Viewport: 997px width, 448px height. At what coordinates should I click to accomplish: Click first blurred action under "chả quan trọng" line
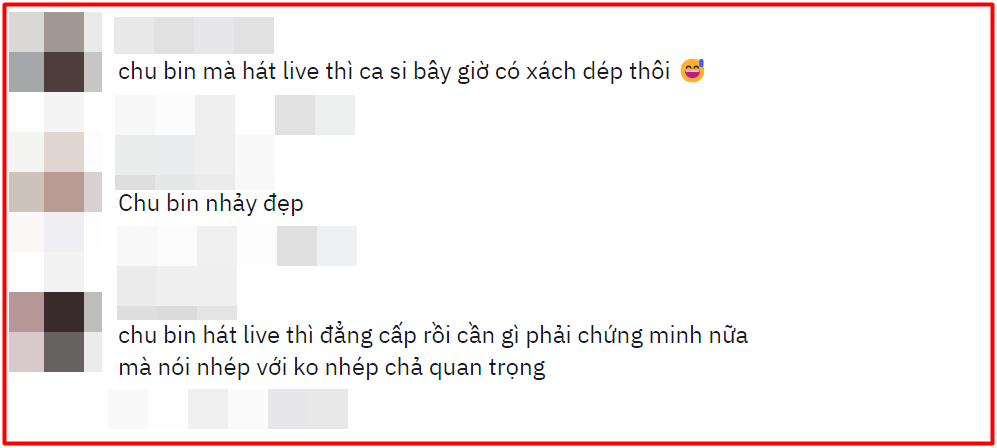click(x=128, y=409)
